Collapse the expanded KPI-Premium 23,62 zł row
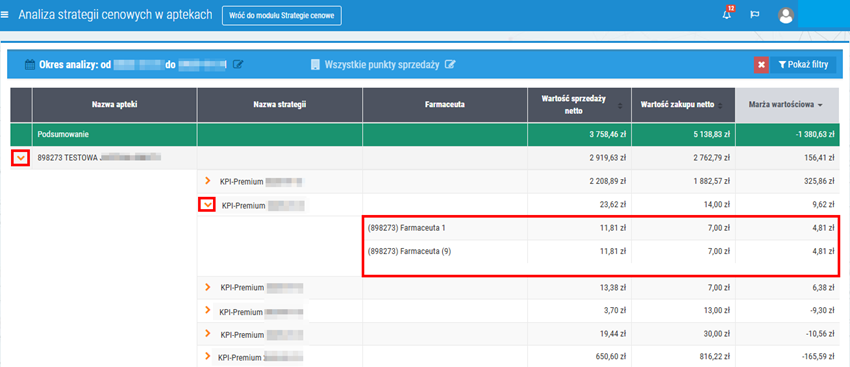 coord(207,205)
